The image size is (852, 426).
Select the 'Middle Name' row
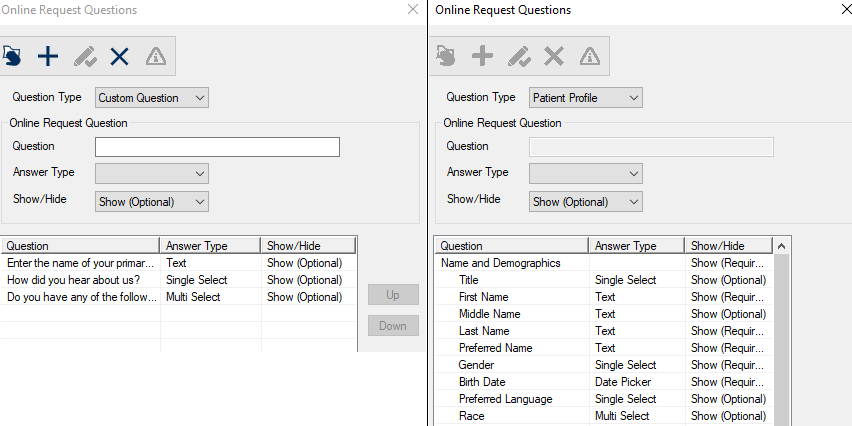[604, 314]
